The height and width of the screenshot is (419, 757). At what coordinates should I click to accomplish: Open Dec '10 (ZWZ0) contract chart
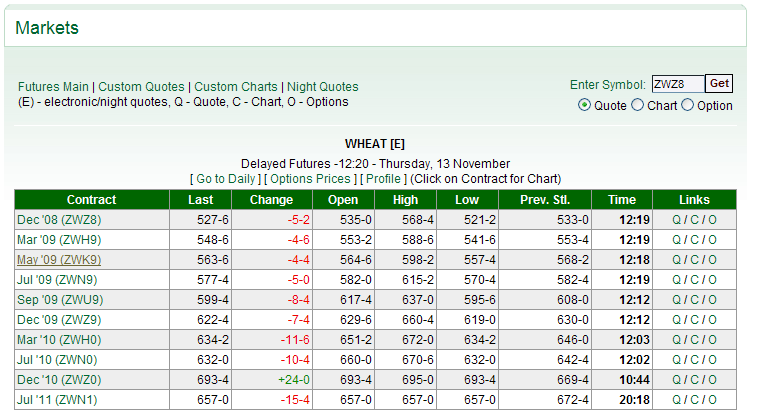[x=59, y=380]
